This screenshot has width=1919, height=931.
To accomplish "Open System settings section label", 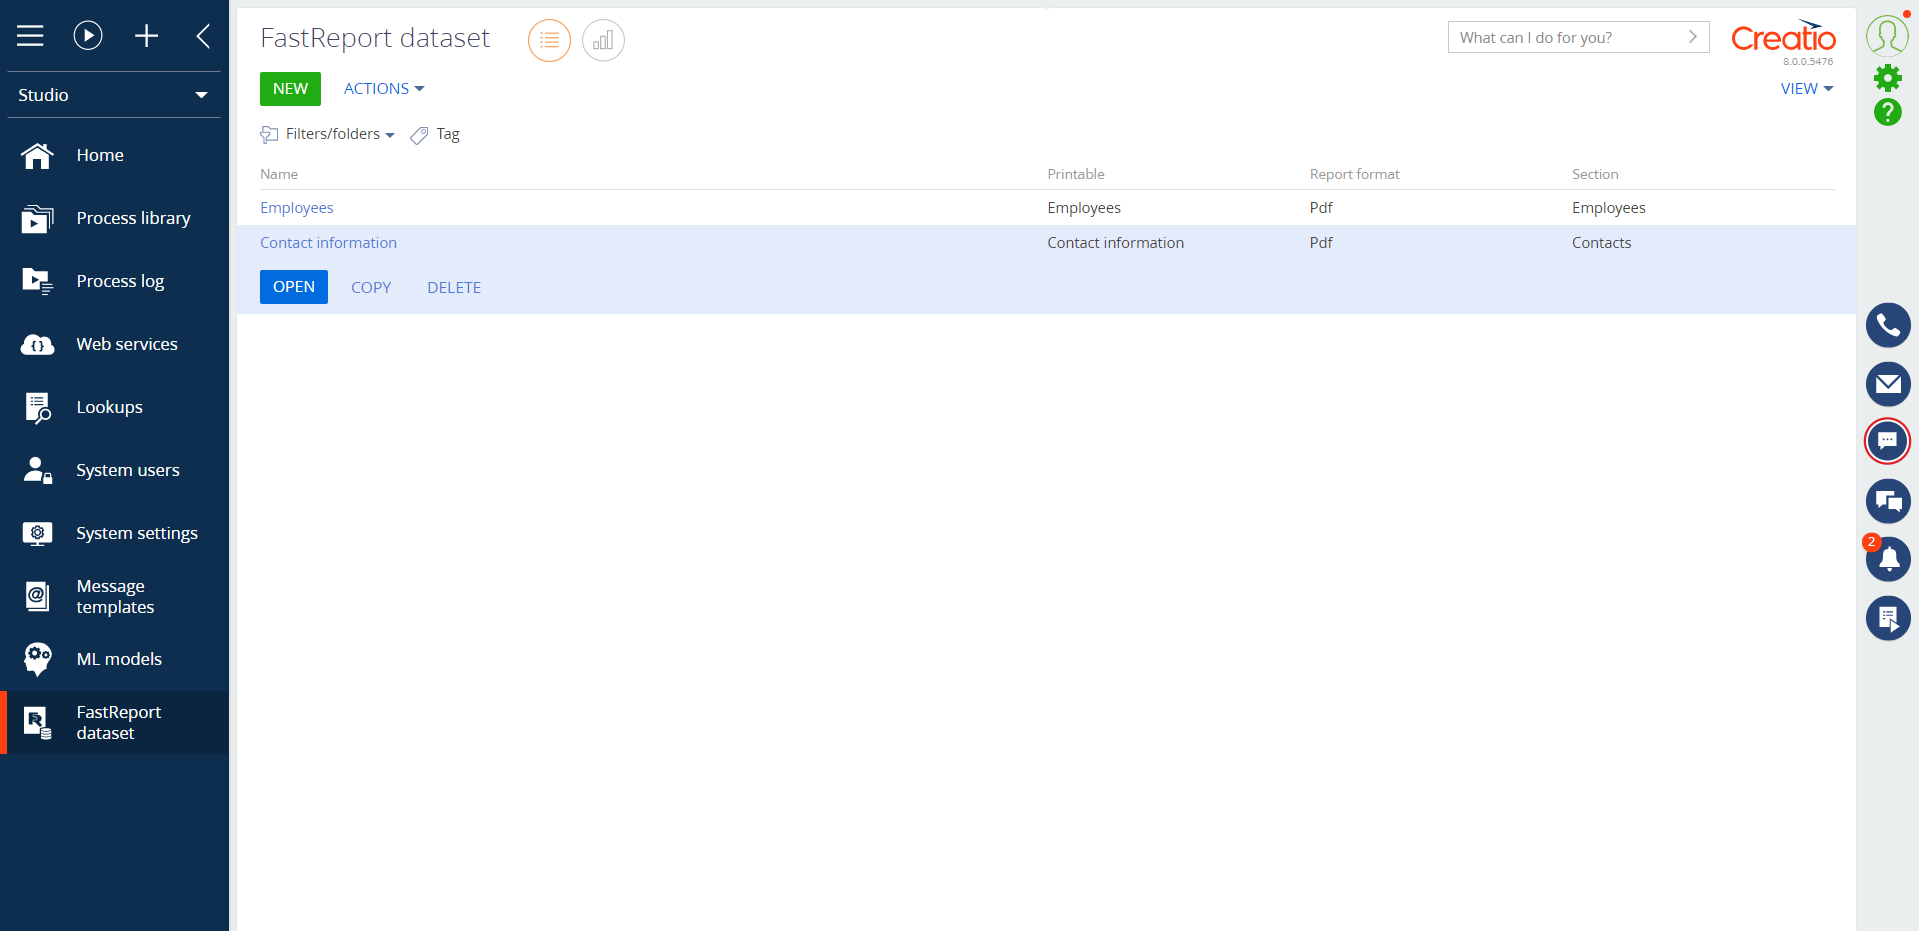I will click(x=137, y=533).
